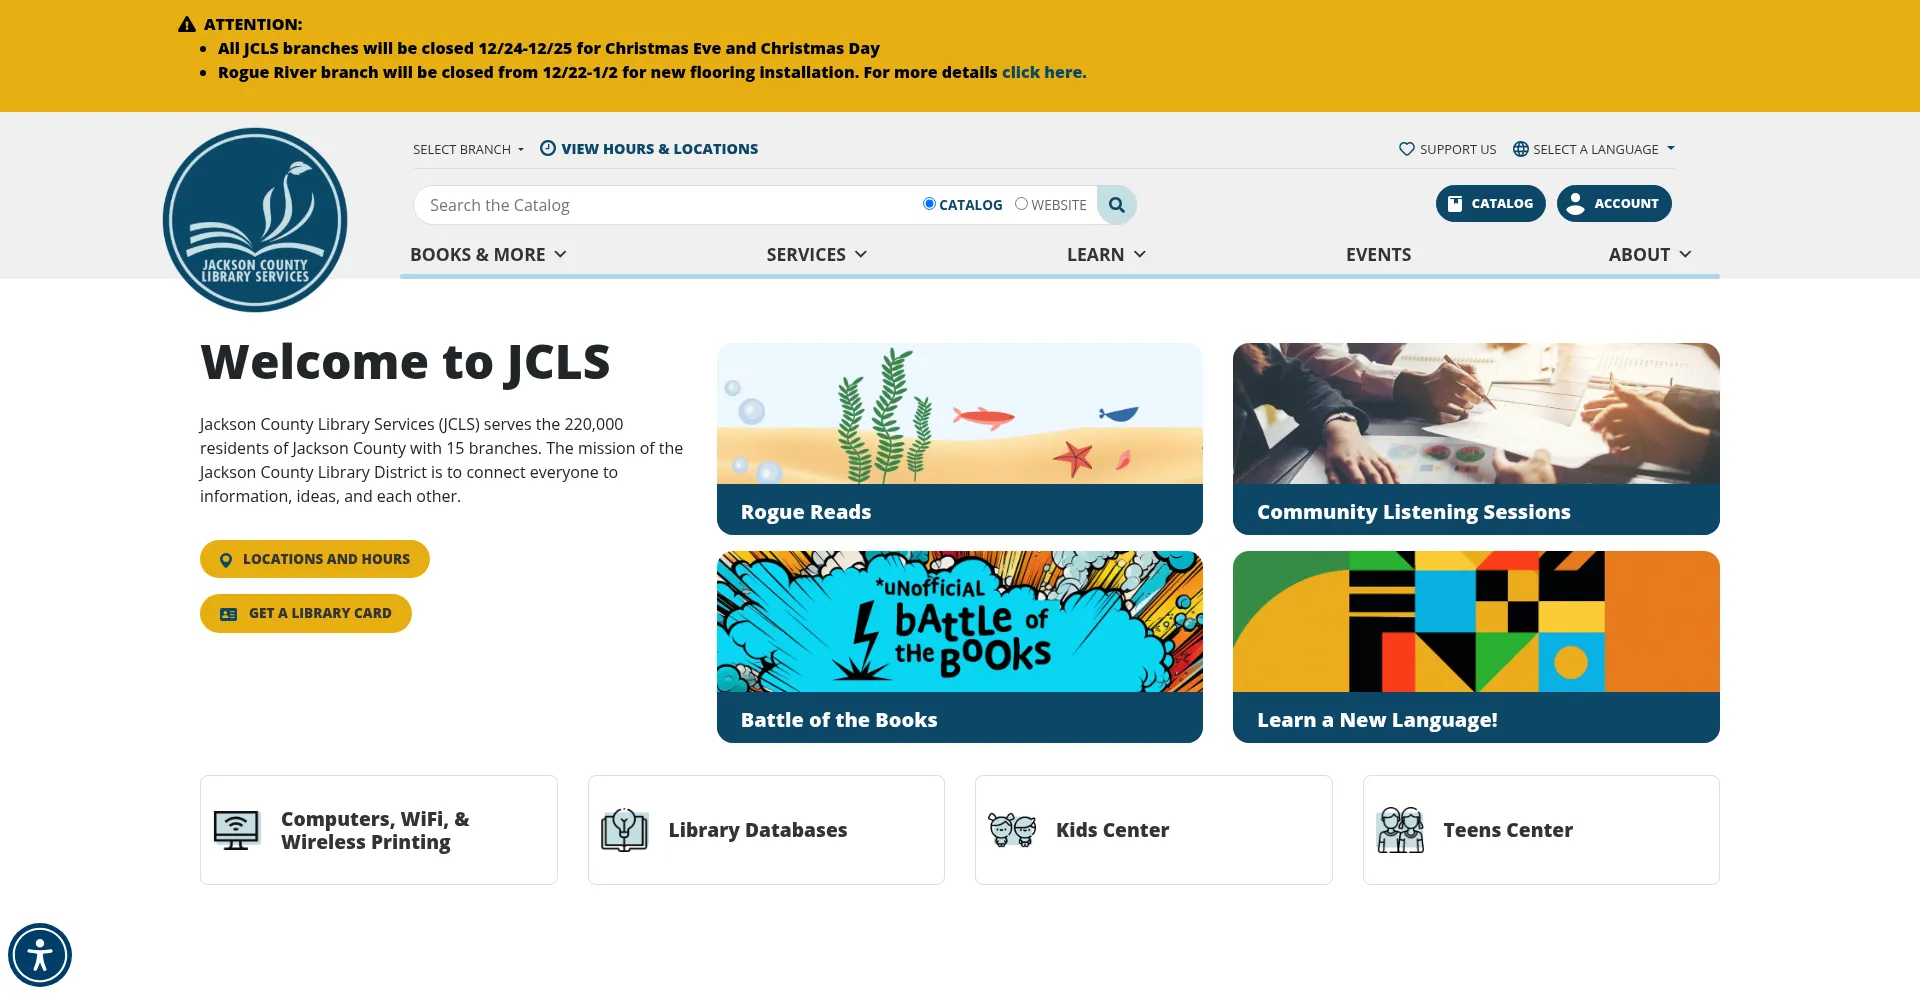Open the EVENTS menu item
This screenshot has height=993, width=1920.
click(1378, 254)
